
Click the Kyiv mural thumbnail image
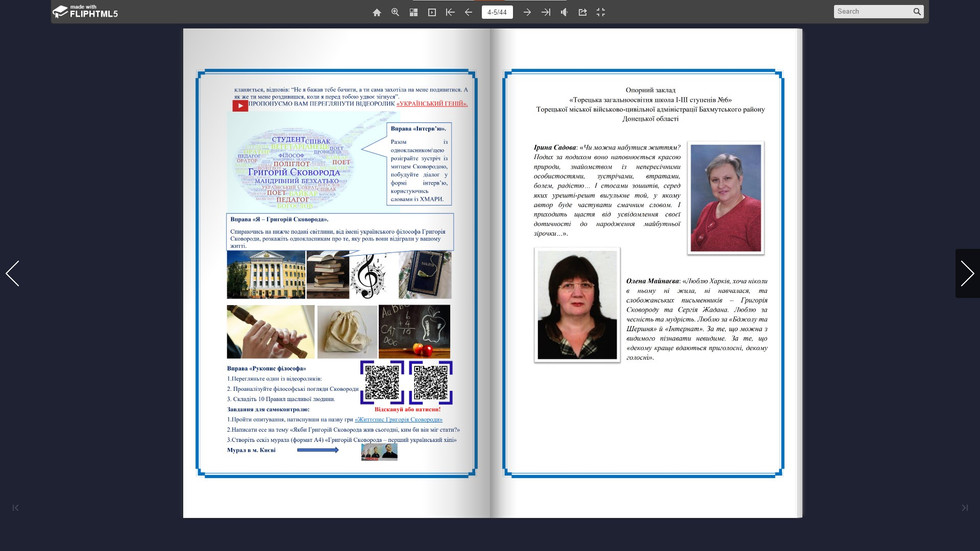(x=379, y=452)
